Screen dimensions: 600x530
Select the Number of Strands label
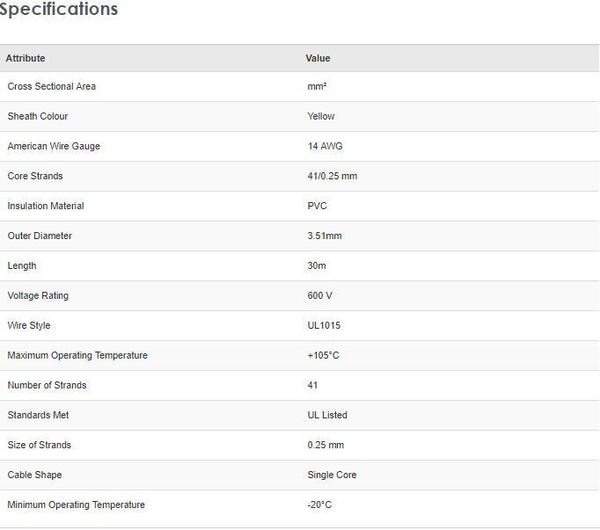(x=47, y=385)
